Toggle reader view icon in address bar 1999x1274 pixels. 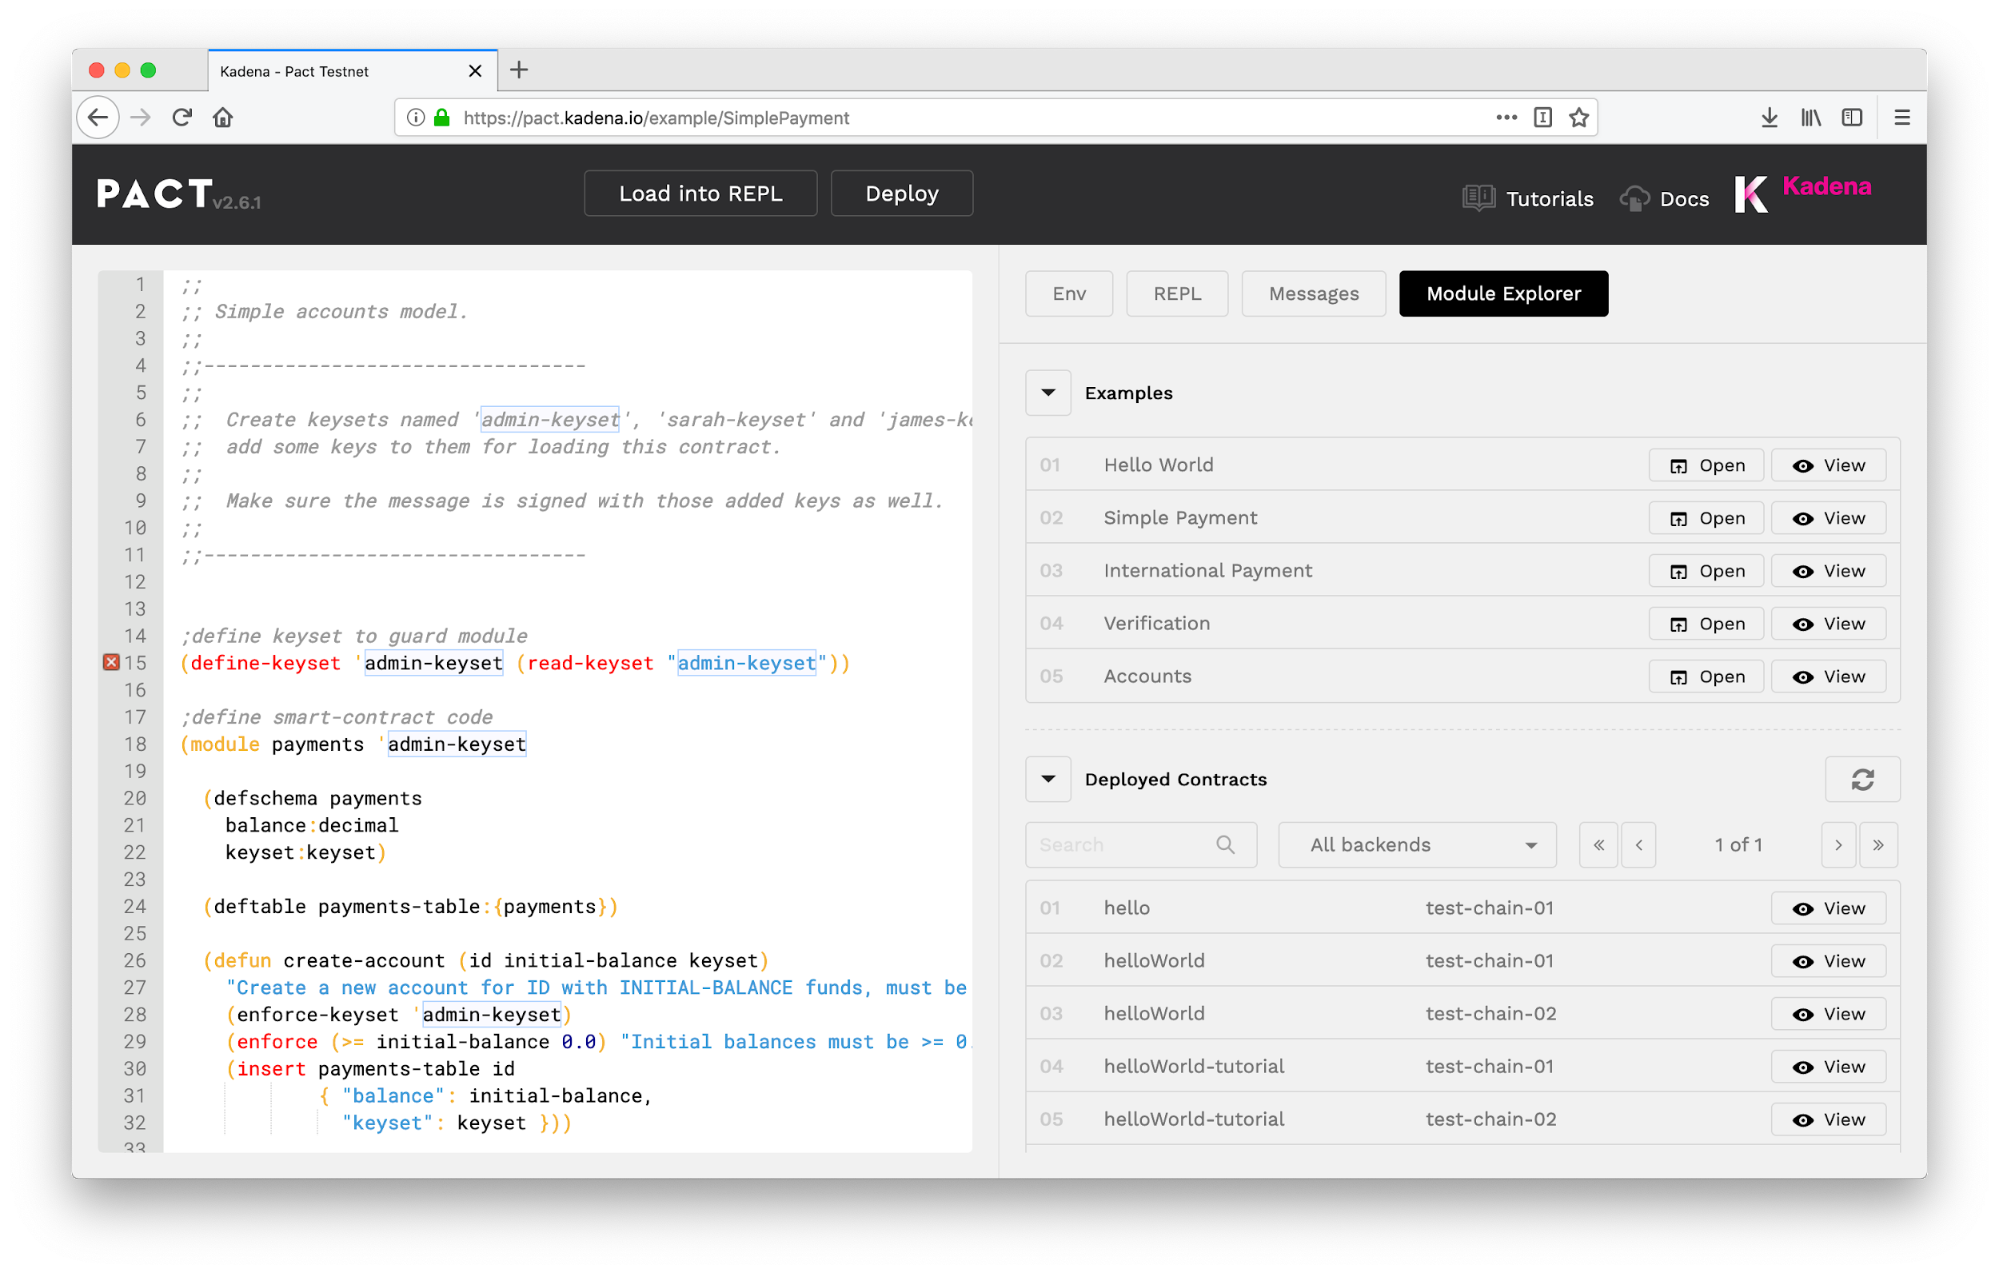tap(1543, 117)
